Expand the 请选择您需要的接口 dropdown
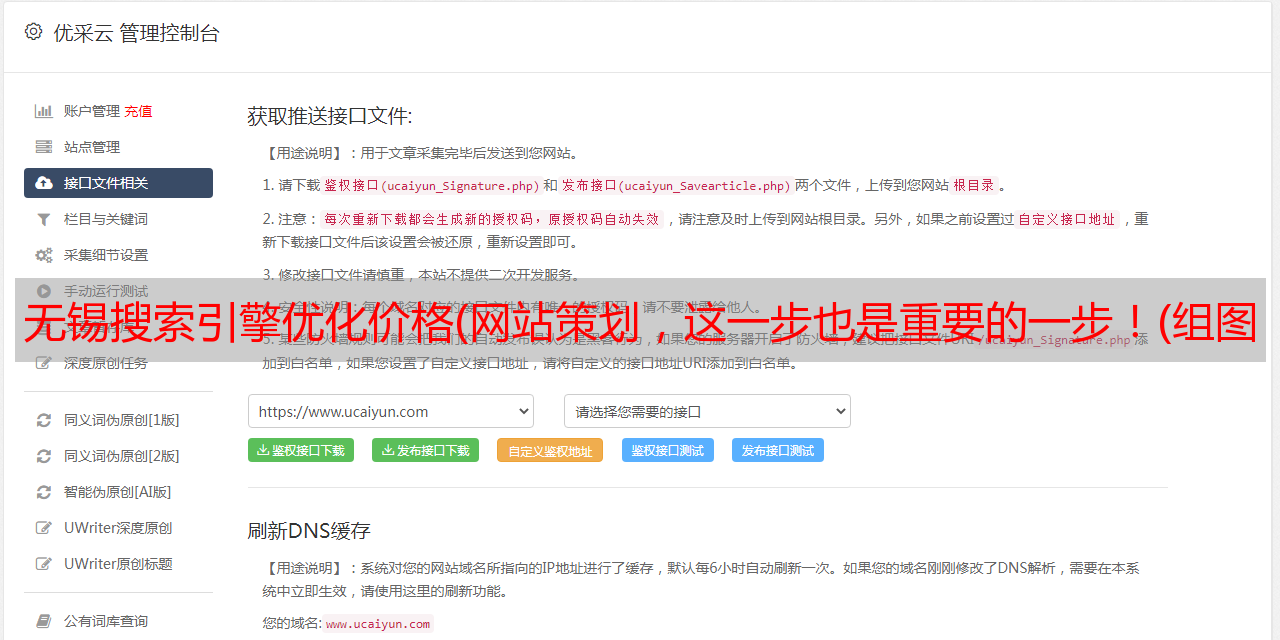This screenshot has height=640, width=1280. [707, 411]
